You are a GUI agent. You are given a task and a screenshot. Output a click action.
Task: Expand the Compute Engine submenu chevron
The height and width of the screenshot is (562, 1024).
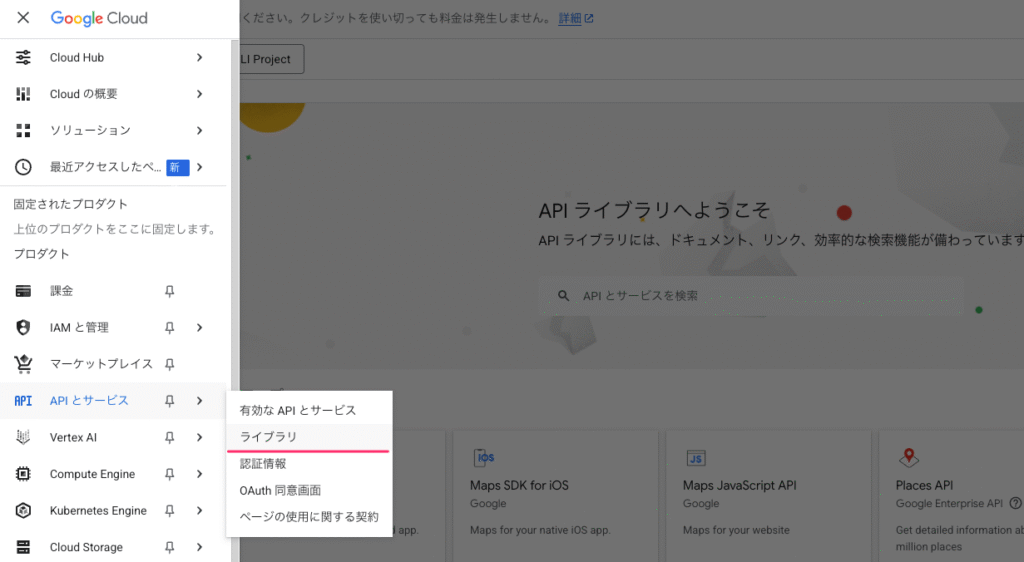(199, 474)
